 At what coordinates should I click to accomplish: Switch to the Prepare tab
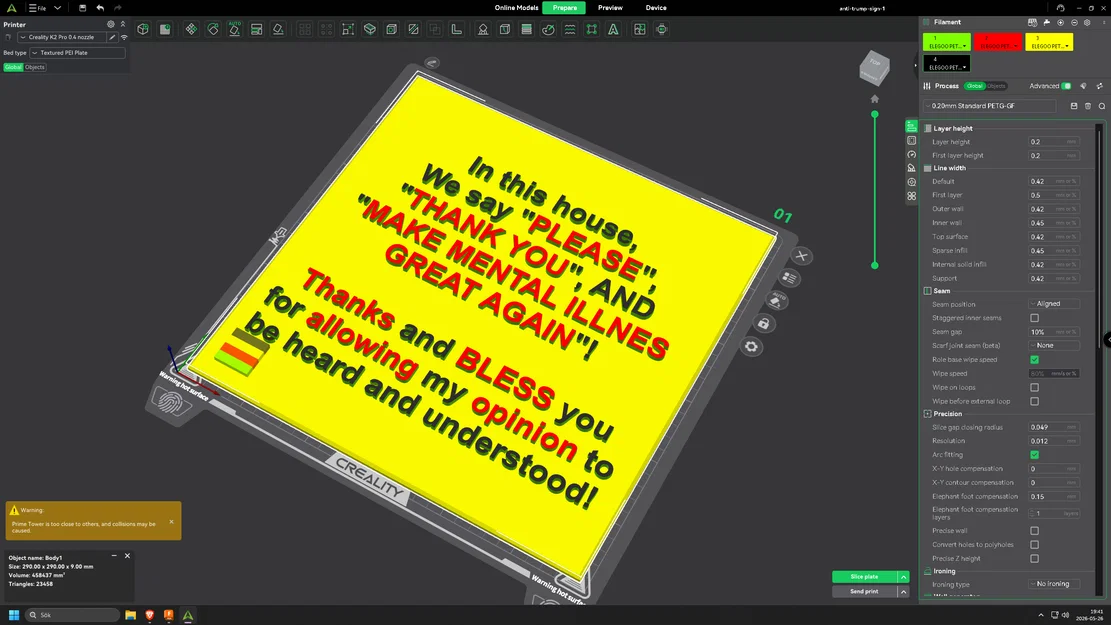tap(565, 8)
